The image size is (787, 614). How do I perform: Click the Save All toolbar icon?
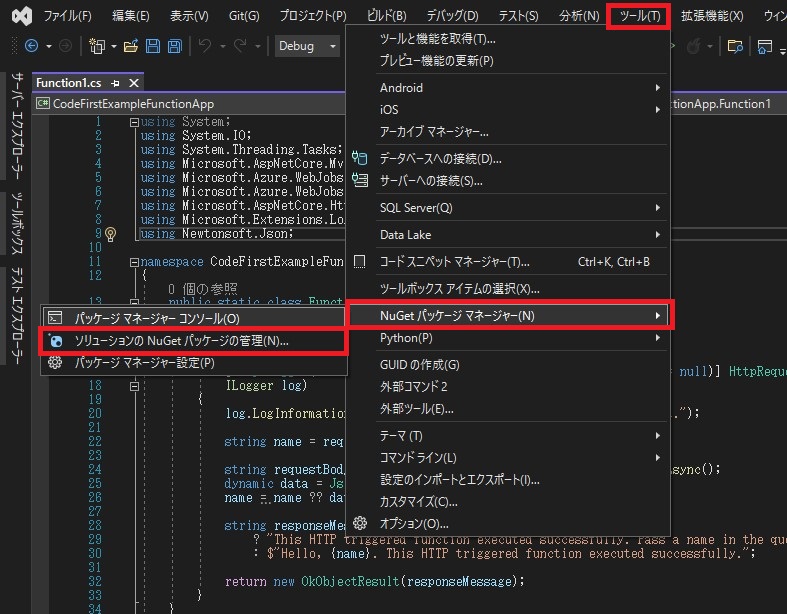[x=175, y=46]
